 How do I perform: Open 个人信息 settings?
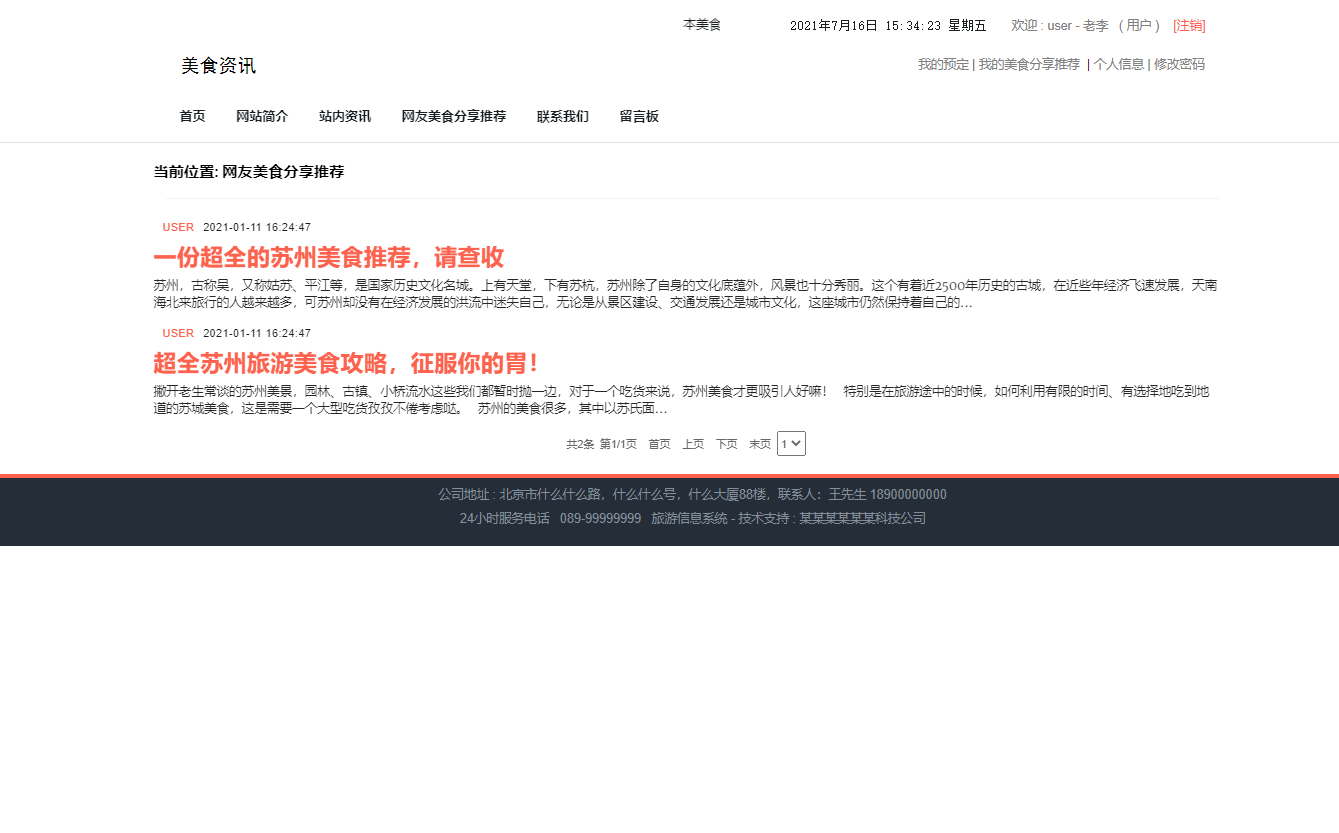(1119, 64)
